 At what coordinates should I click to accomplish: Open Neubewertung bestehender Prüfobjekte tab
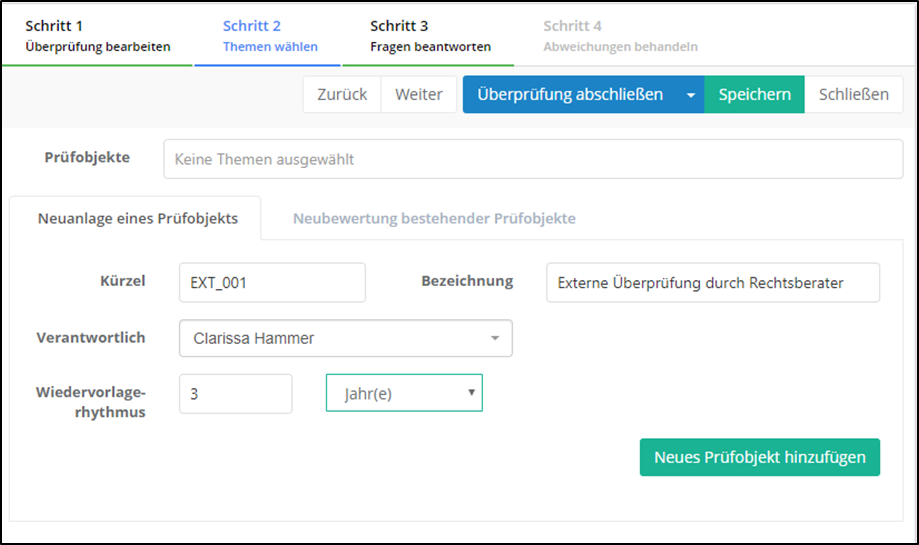[x=433, y=218]
